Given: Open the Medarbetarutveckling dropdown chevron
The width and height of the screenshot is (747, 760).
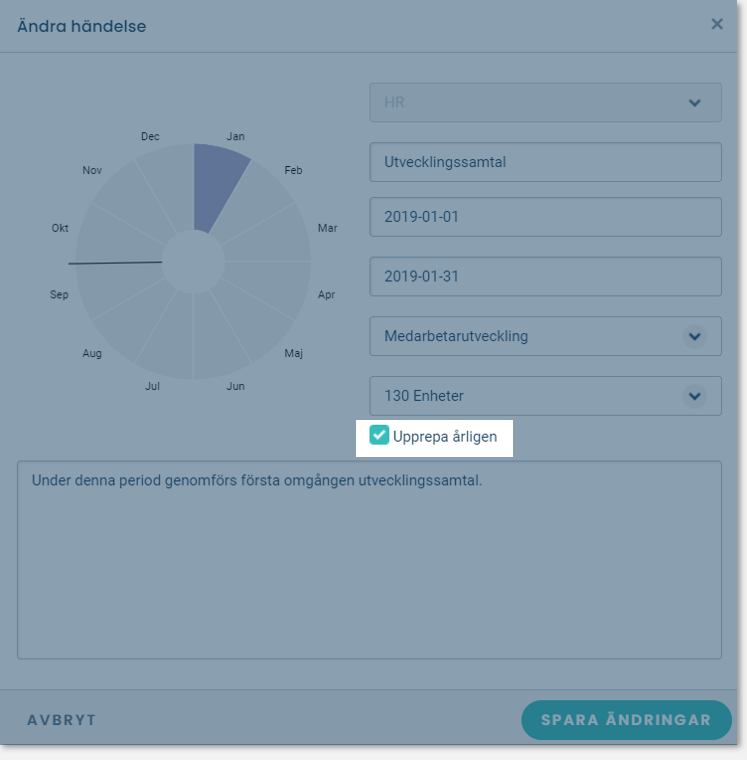Looking at the screenshot, I should (x=695, y=336).
